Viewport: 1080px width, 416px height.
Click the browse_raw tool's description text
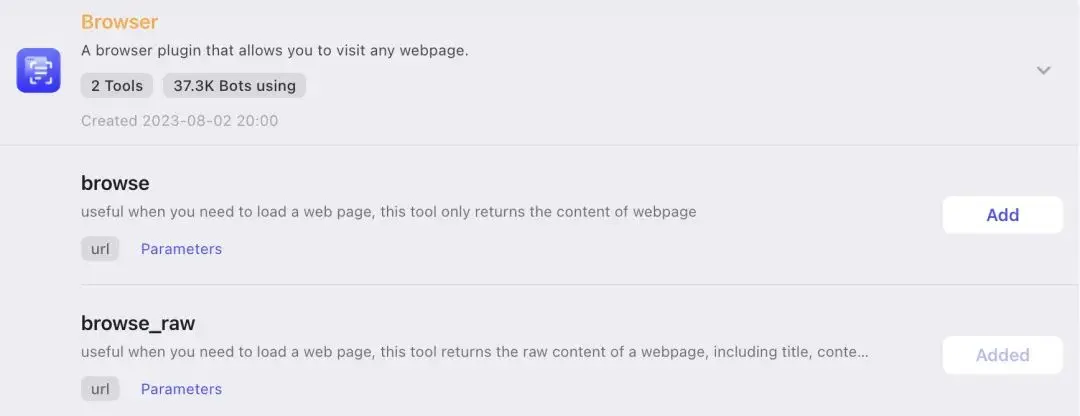coord(470,352)
